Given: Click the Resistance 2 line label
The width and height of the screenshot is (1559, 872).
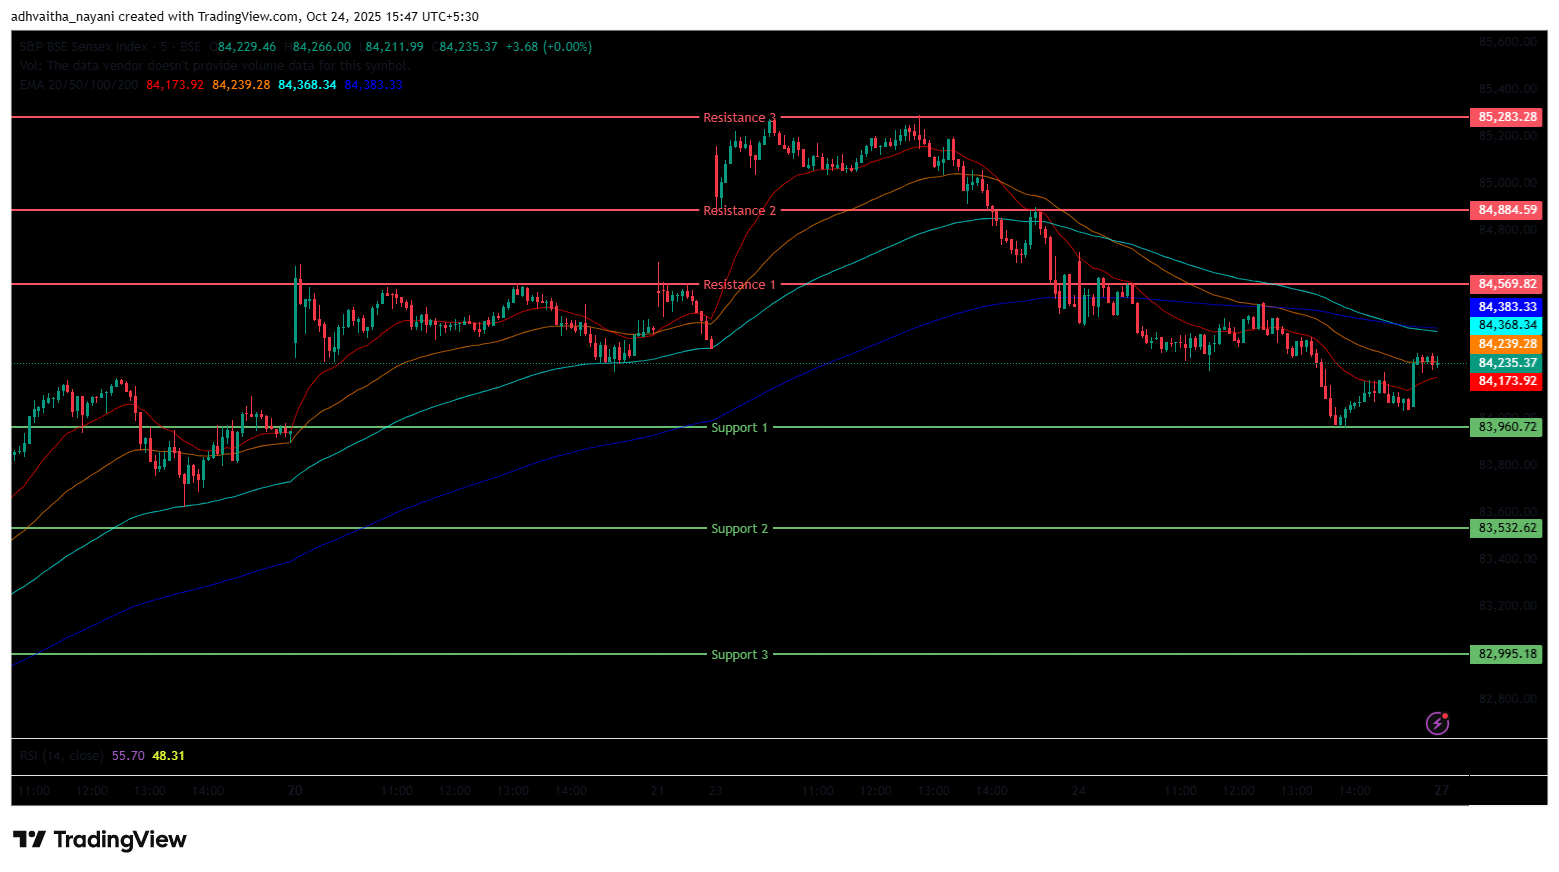Looking at the screenshot, I should tap(739, 211).
